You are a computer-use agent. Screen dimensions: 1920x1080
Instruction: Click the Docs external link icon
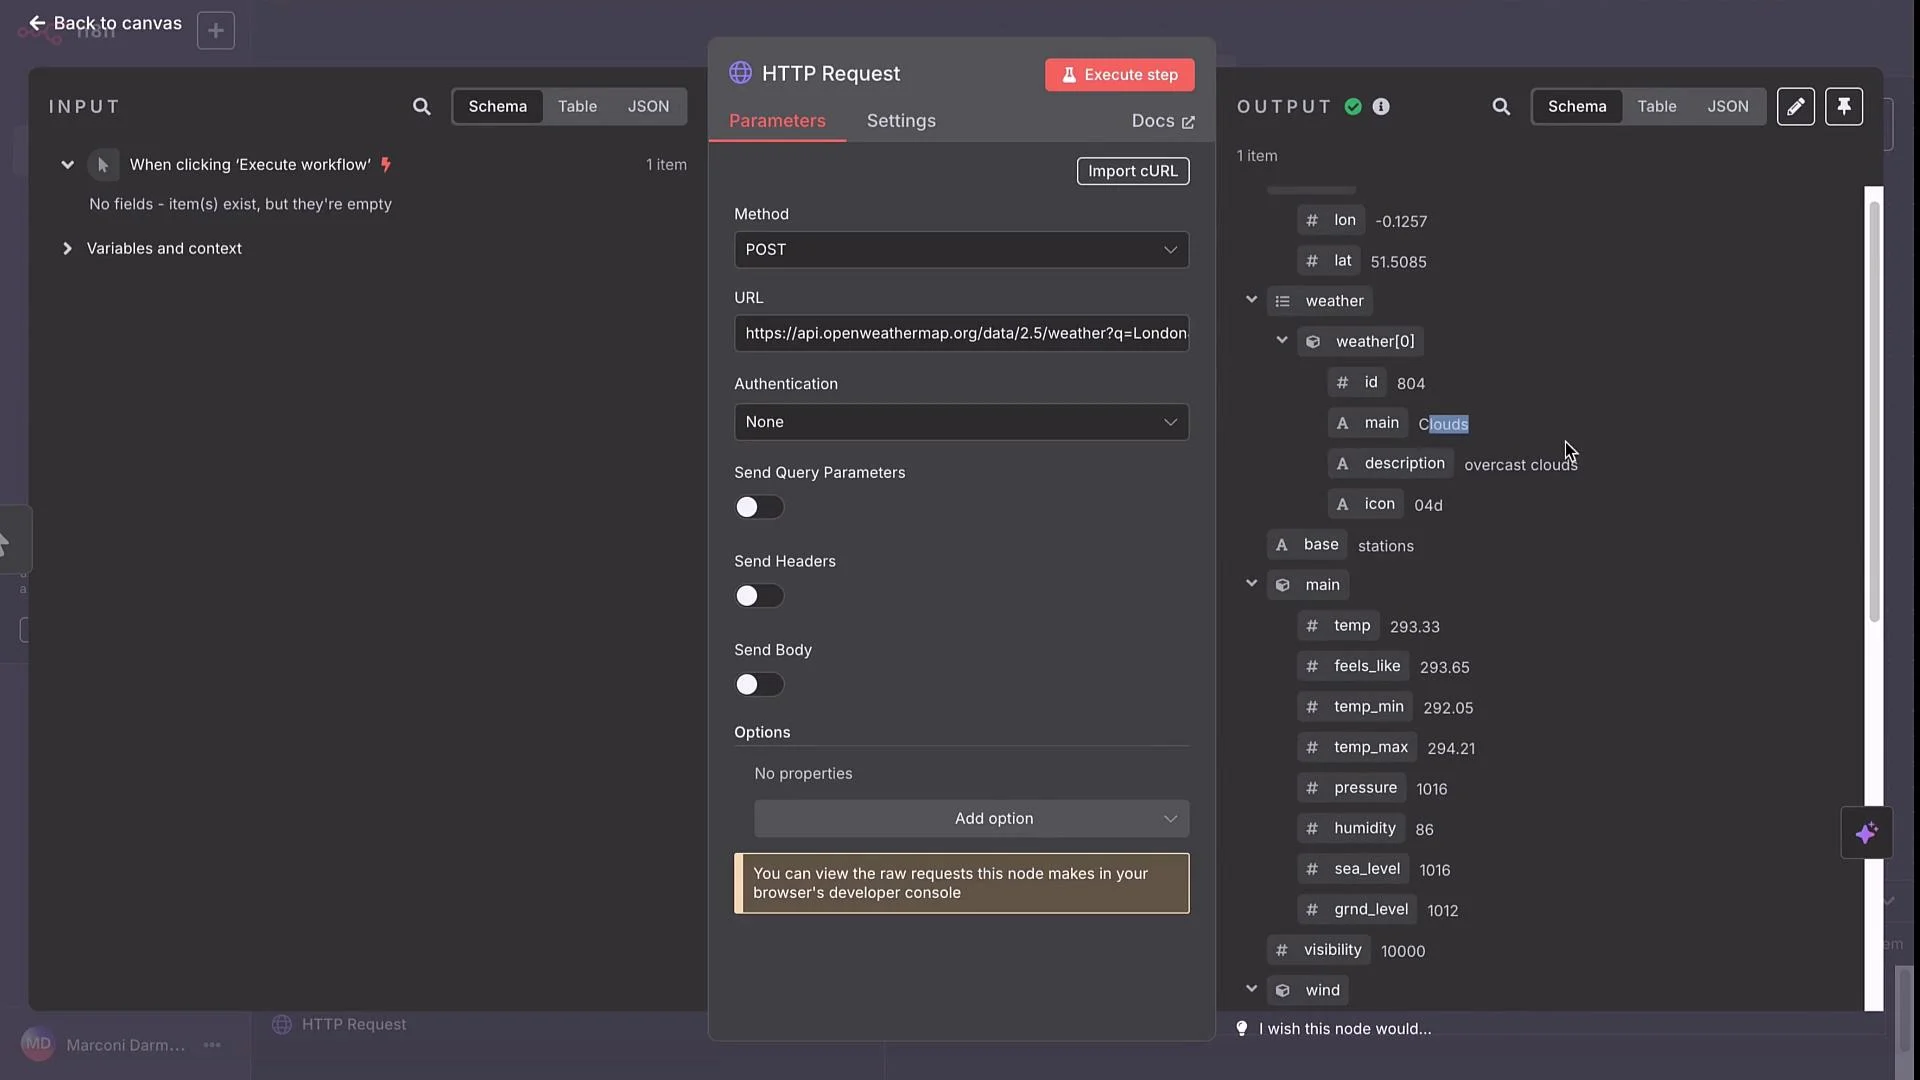click(1188, 122)
